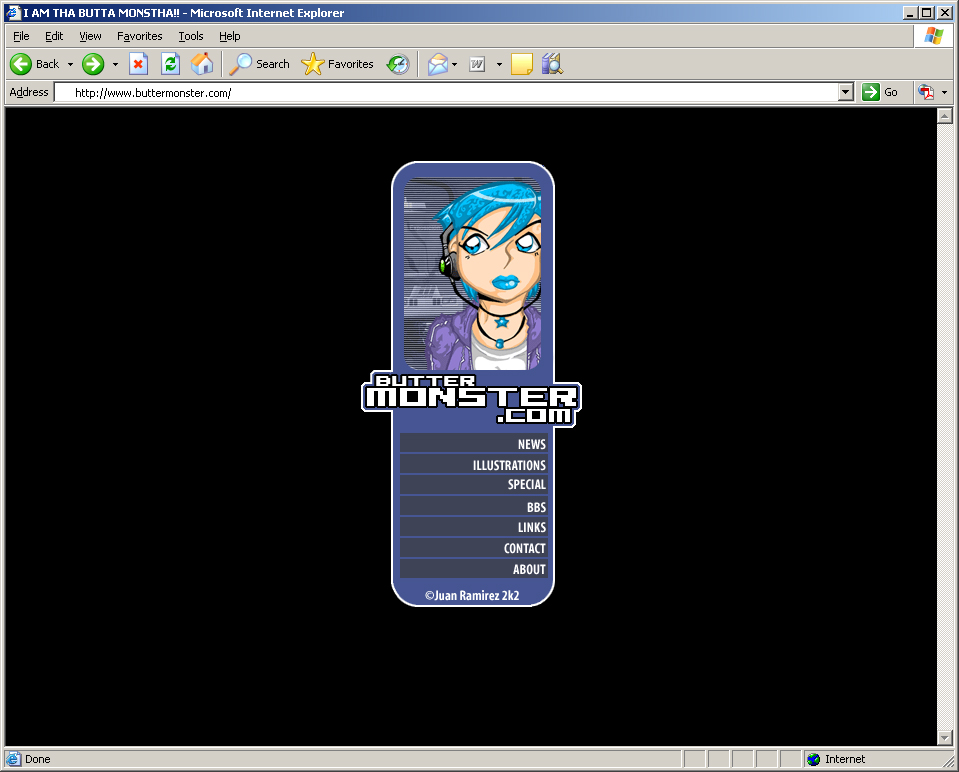Open the SPECIAL section link

point(474,484)
